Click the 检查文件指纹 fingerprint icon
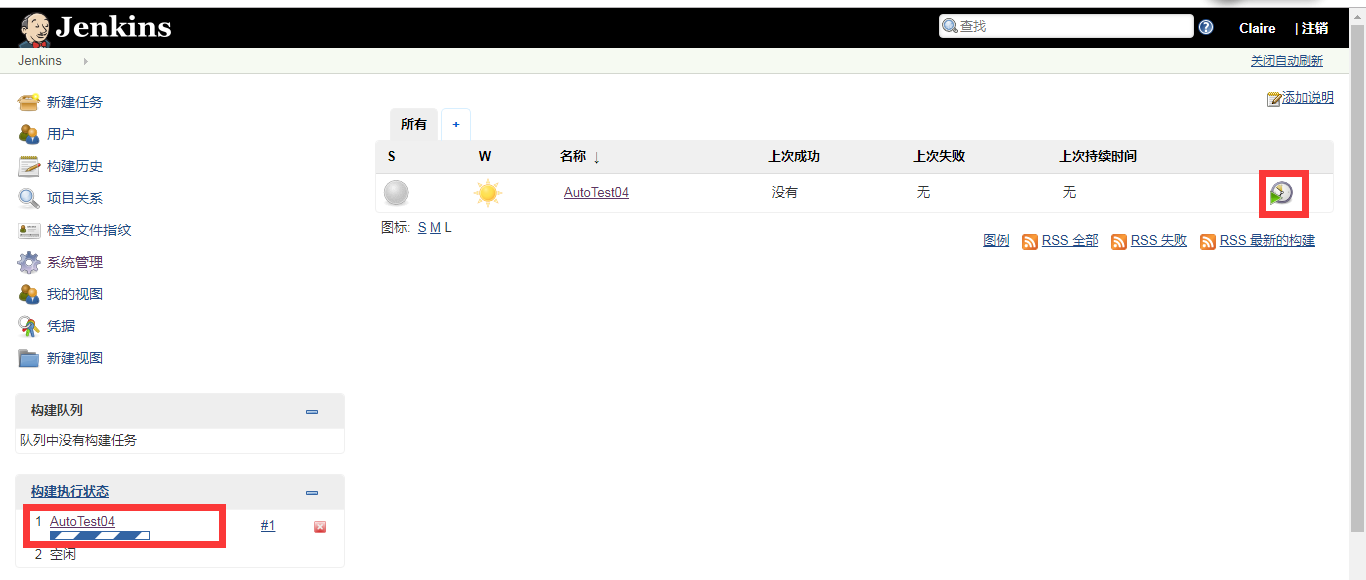The width and height of the screenshot is (1366, 580). (29, 230)
